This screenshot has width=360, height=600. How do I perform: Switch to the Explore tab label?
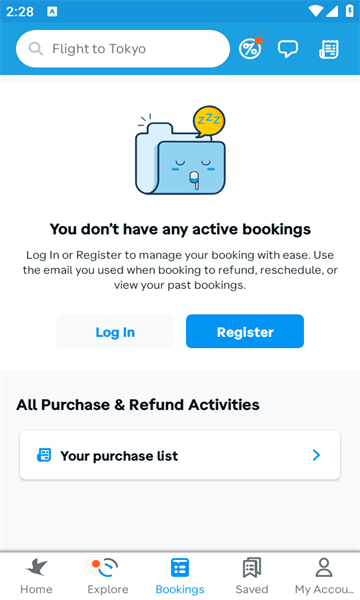pyautogui.click(x=108, y=589)
